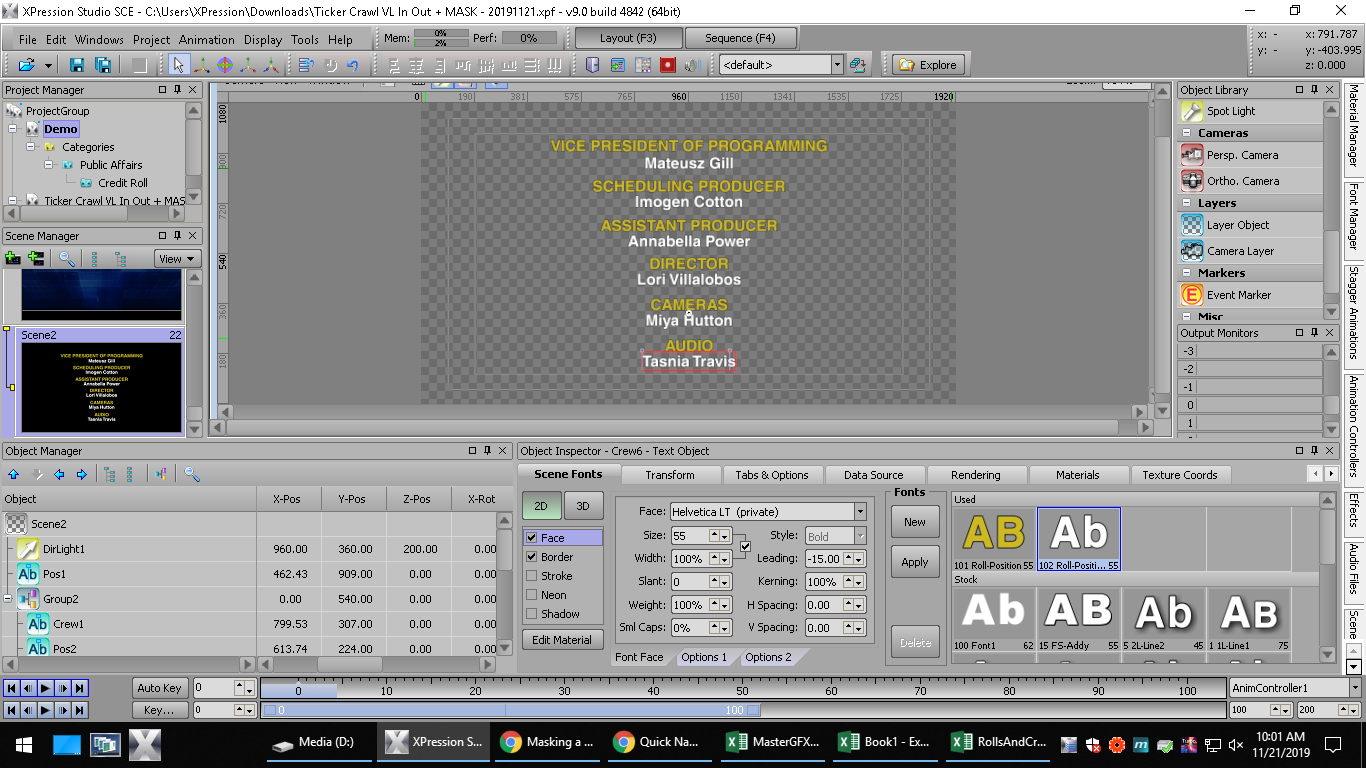
Task: Toggle the Face checkbox
Action: [532, 538]
